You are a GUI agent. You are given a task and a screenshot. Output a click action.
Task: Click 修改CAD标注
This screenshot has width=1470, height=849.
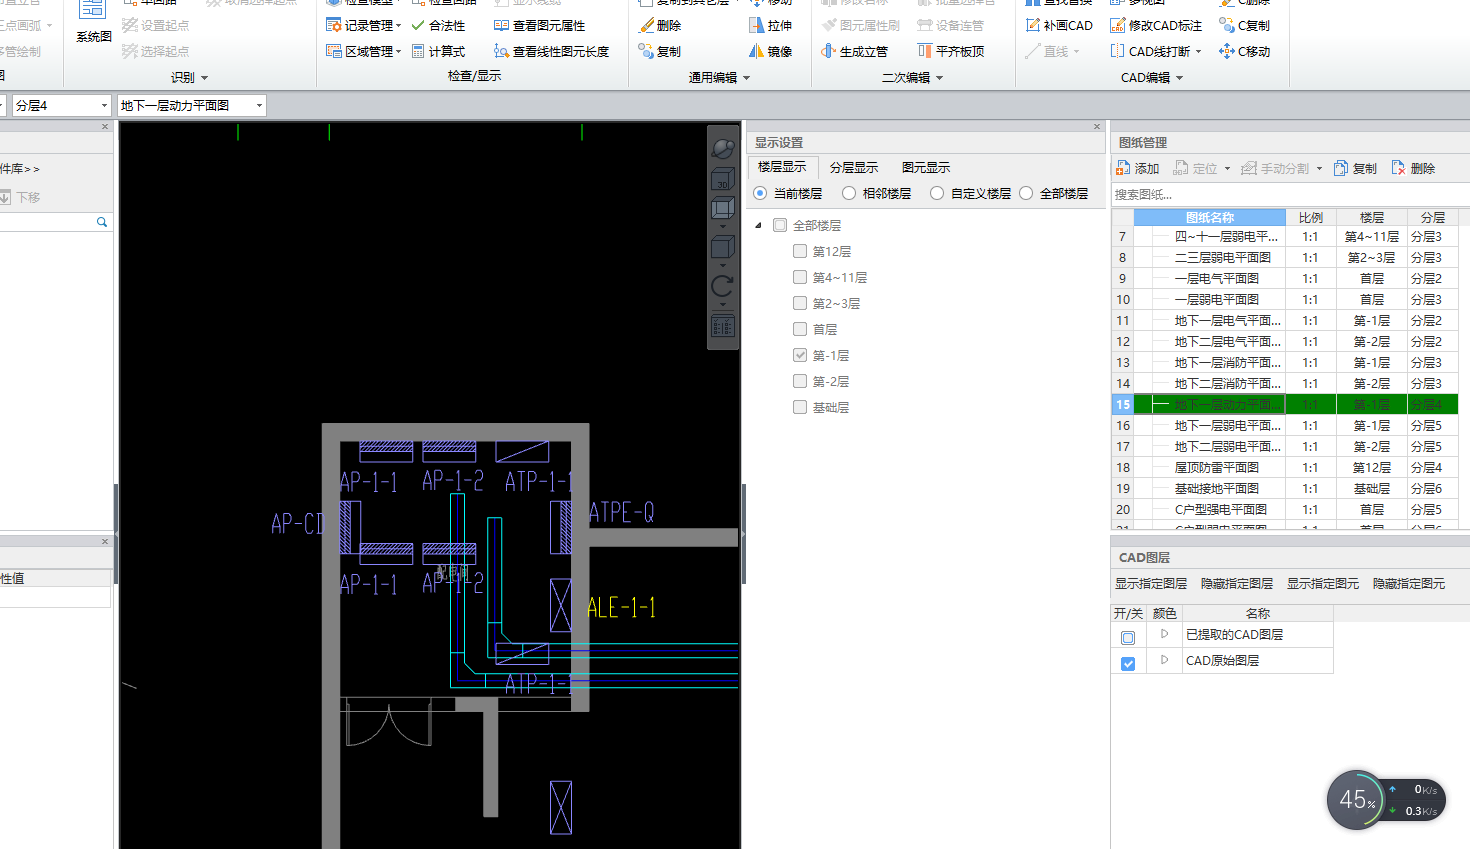tap(1156, 25)
